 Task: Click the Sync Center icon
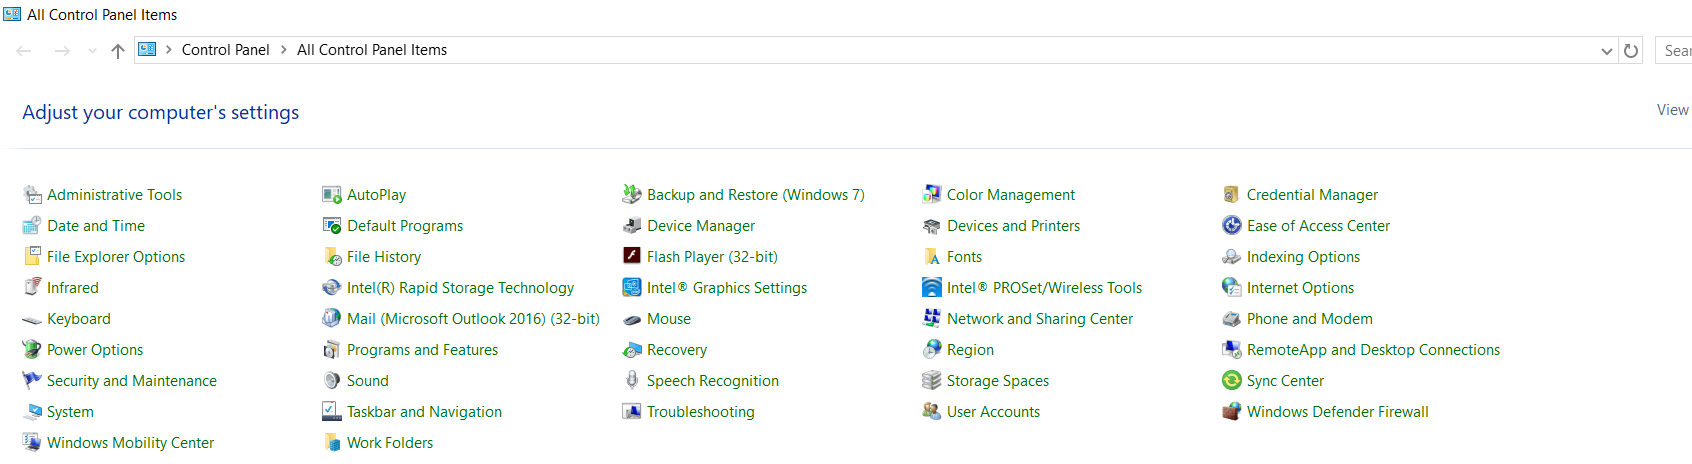click(1231, 381)
